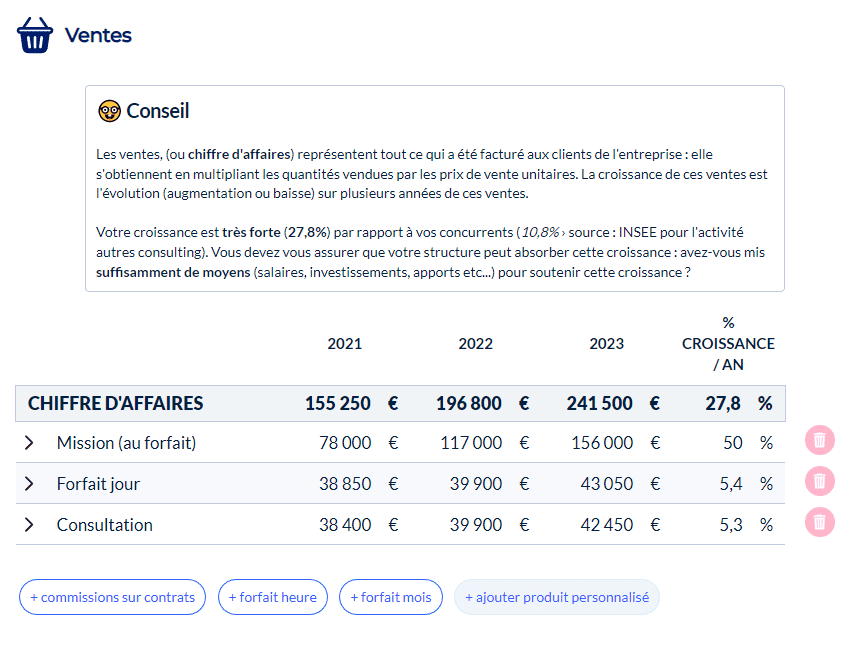
Task: Click Forfait jour label
Action: pyautogui.click(x=98, y=484)
